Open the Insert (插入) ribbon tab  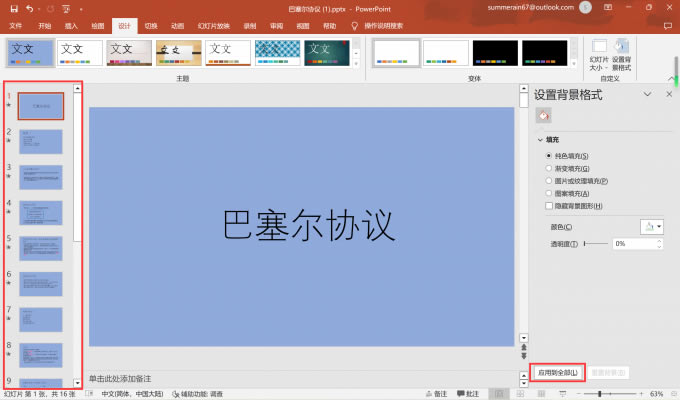(71, 24)
